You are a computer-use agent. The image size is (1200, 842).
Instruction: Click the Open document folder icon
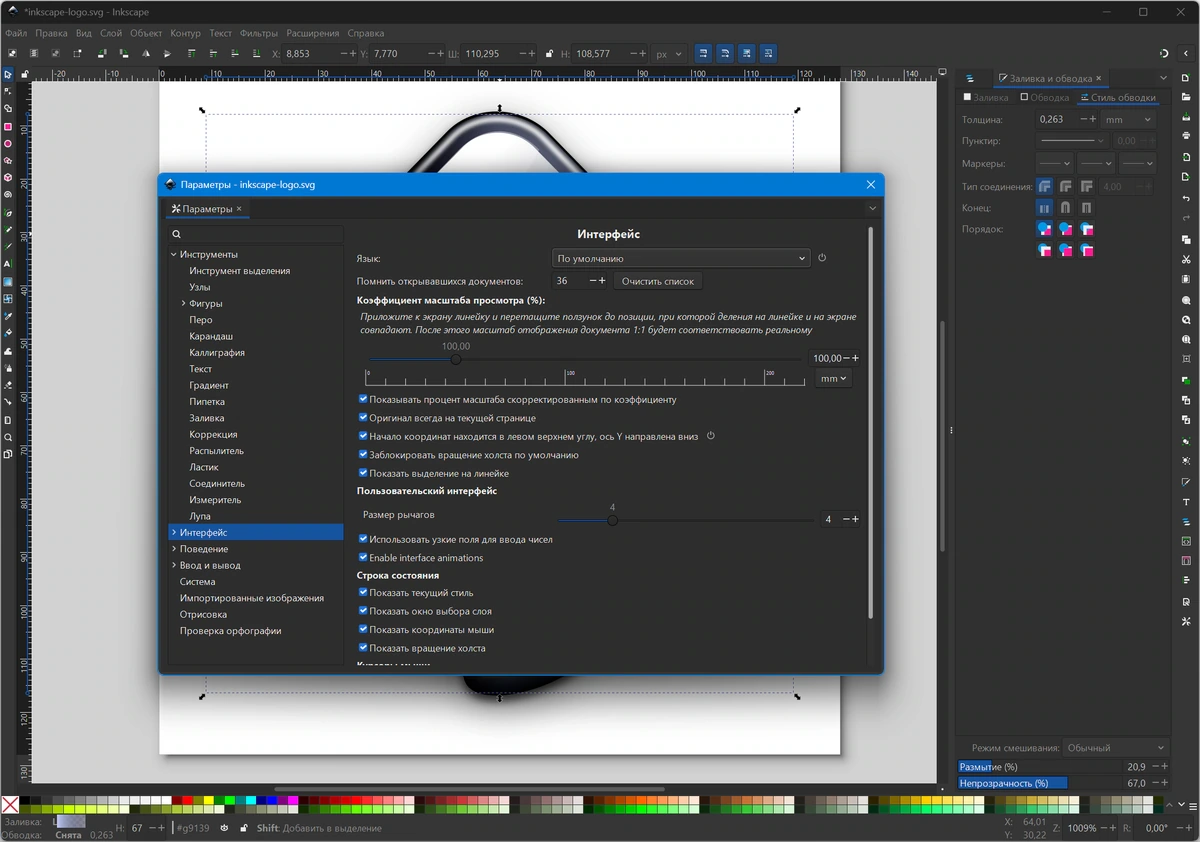[1186, 97]
